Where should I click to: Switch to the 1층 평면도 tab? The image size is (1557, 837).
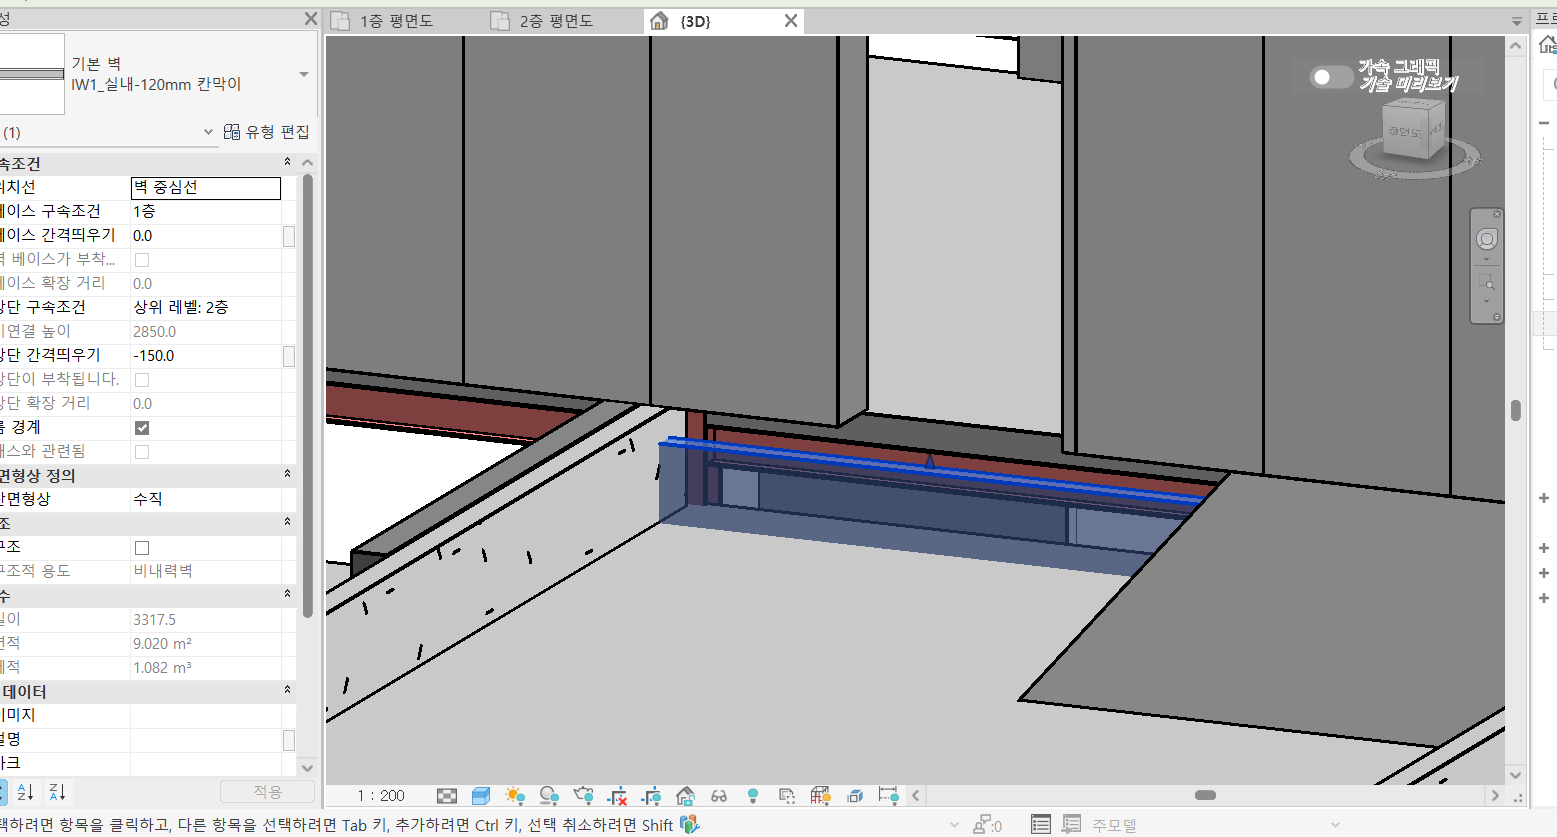pos(397,21)
